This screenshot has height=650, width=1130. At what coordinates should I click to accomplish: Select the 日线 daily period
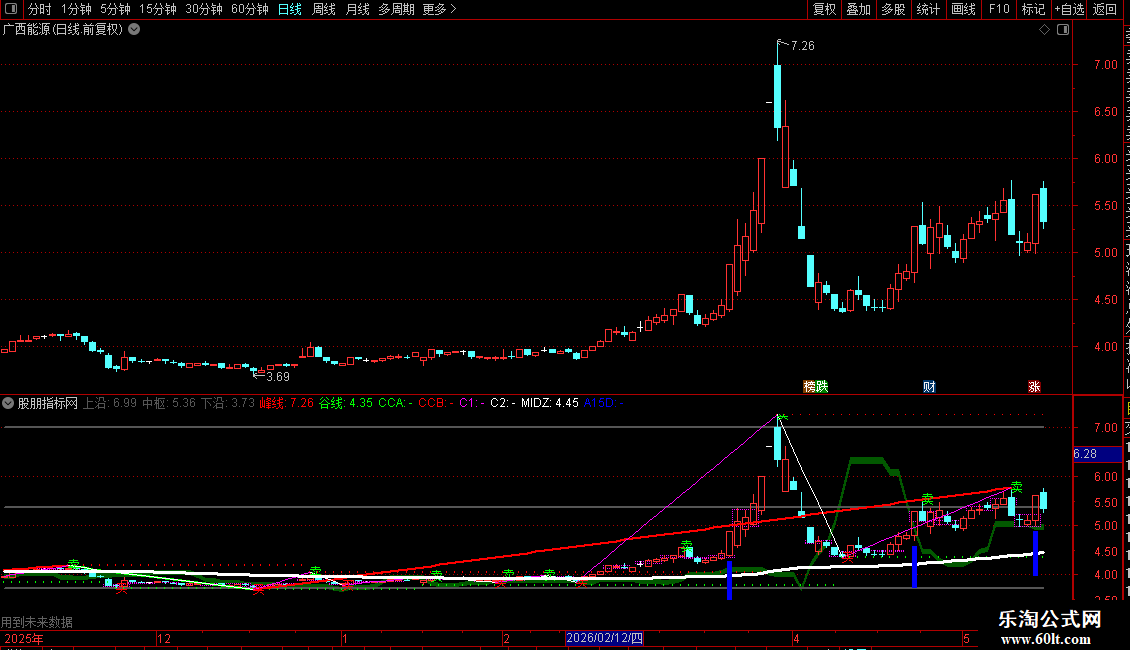(x=290, y=9)
